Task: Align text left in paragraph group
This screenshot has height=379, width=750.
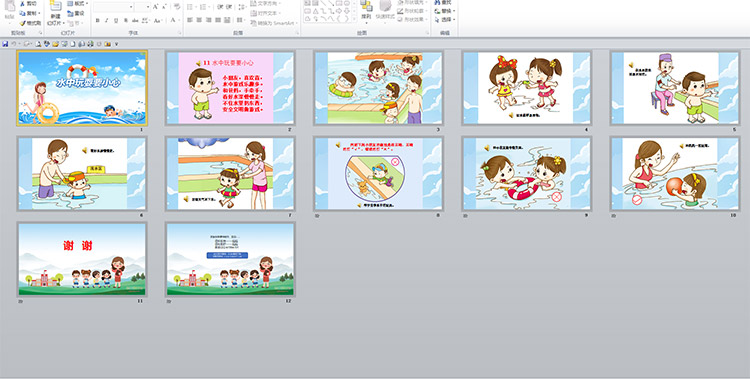Action: [189, 20]
